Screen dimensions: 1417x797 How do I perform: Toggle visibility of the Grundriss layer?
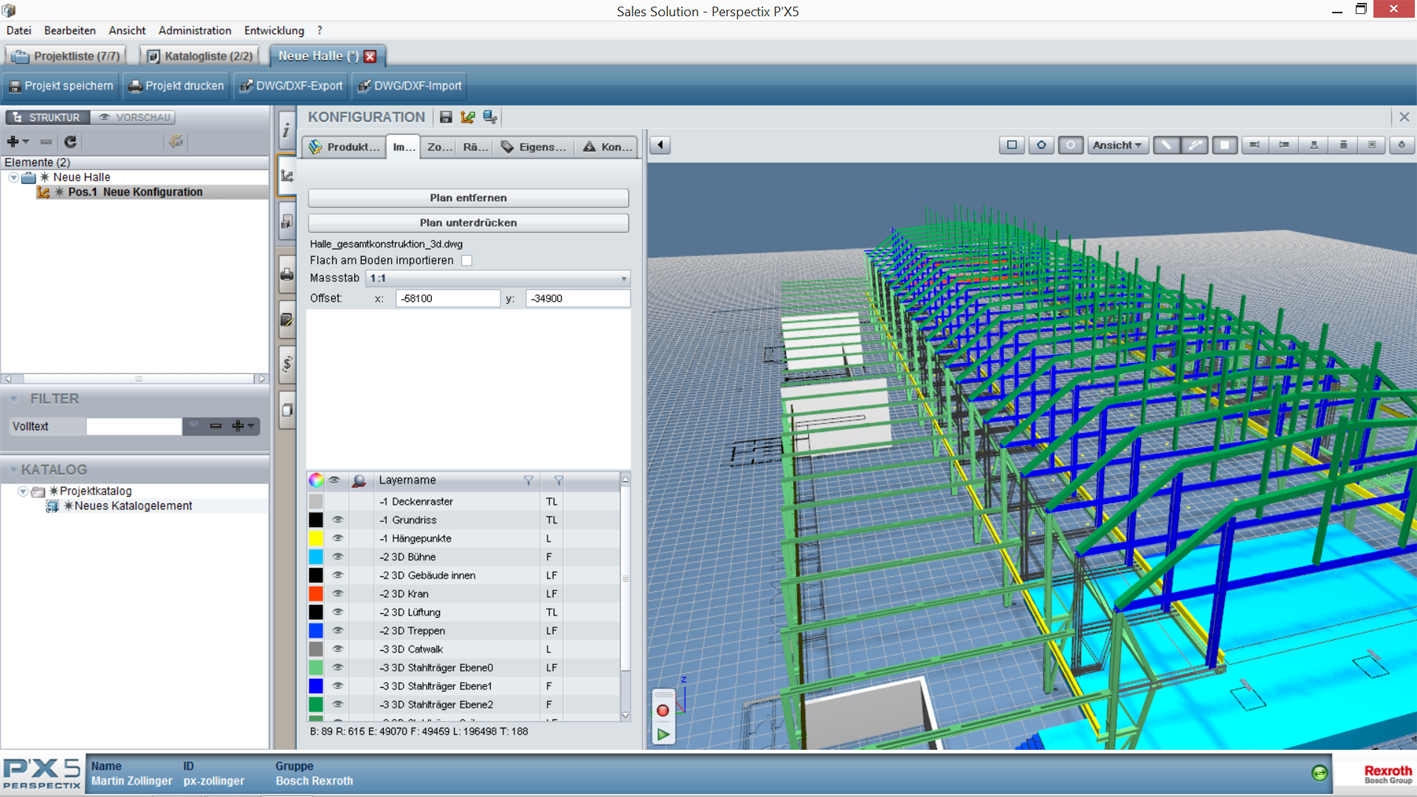[337, 520]
